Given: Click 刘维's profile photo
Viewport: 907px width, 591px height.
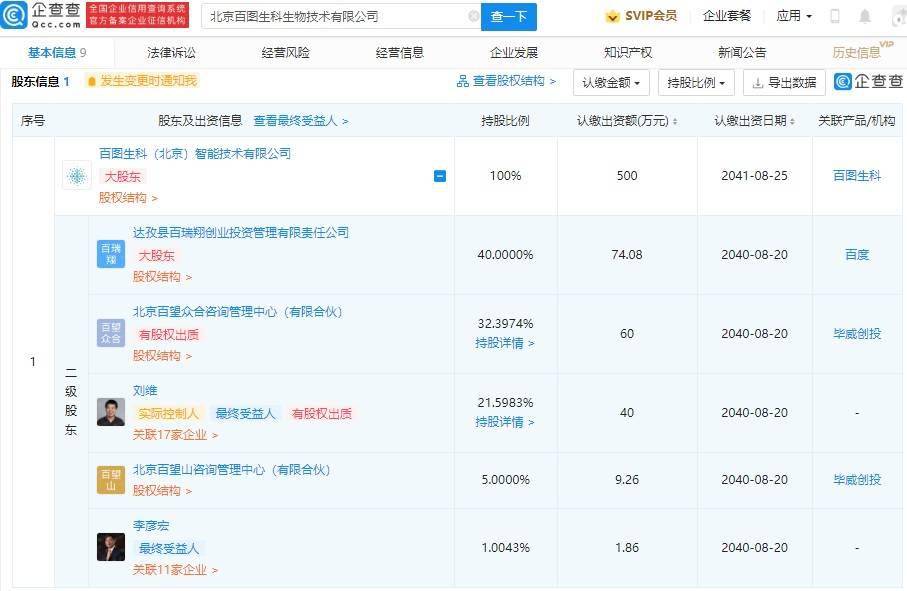Looking at the screenshot, I should pyautogui.click(x=111, y=412).
